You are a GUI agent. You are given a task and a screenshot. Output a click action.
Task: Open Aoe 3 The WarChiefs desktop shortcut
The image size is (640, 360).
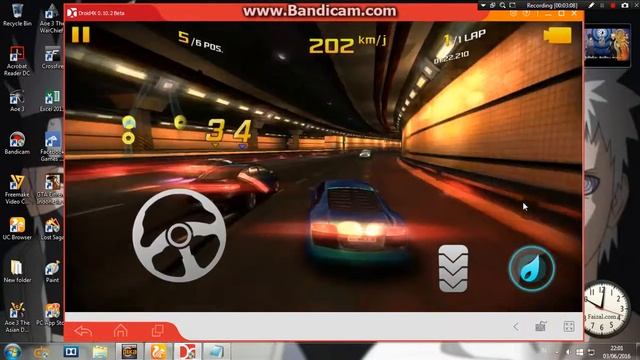click(x=52, y=18)
